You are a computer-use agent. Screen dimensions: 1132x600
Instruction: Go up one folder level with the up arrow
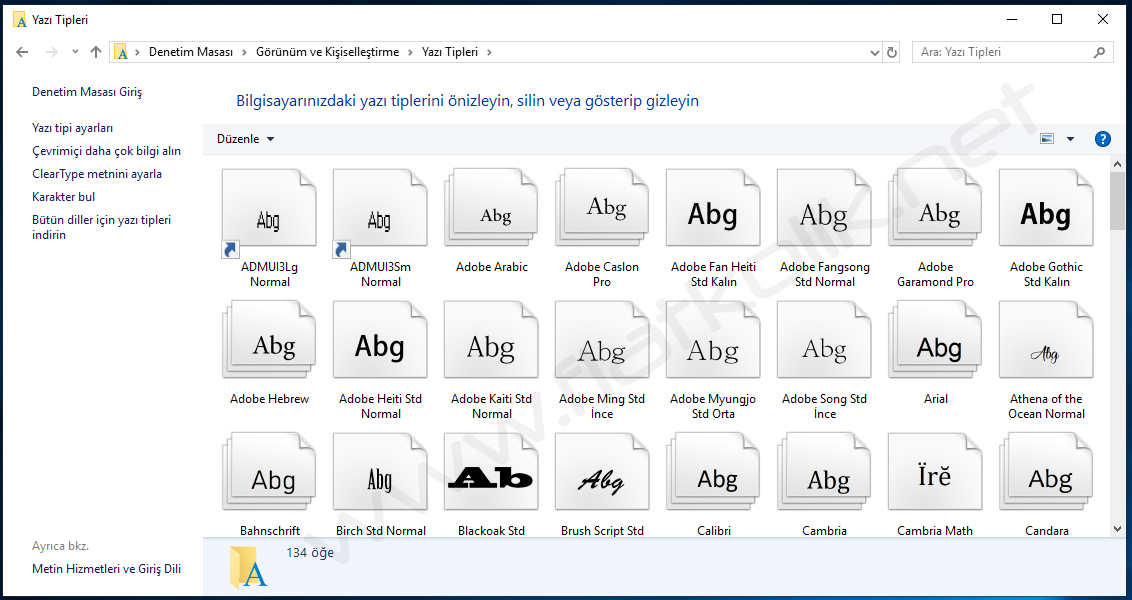tap(95, 52)
